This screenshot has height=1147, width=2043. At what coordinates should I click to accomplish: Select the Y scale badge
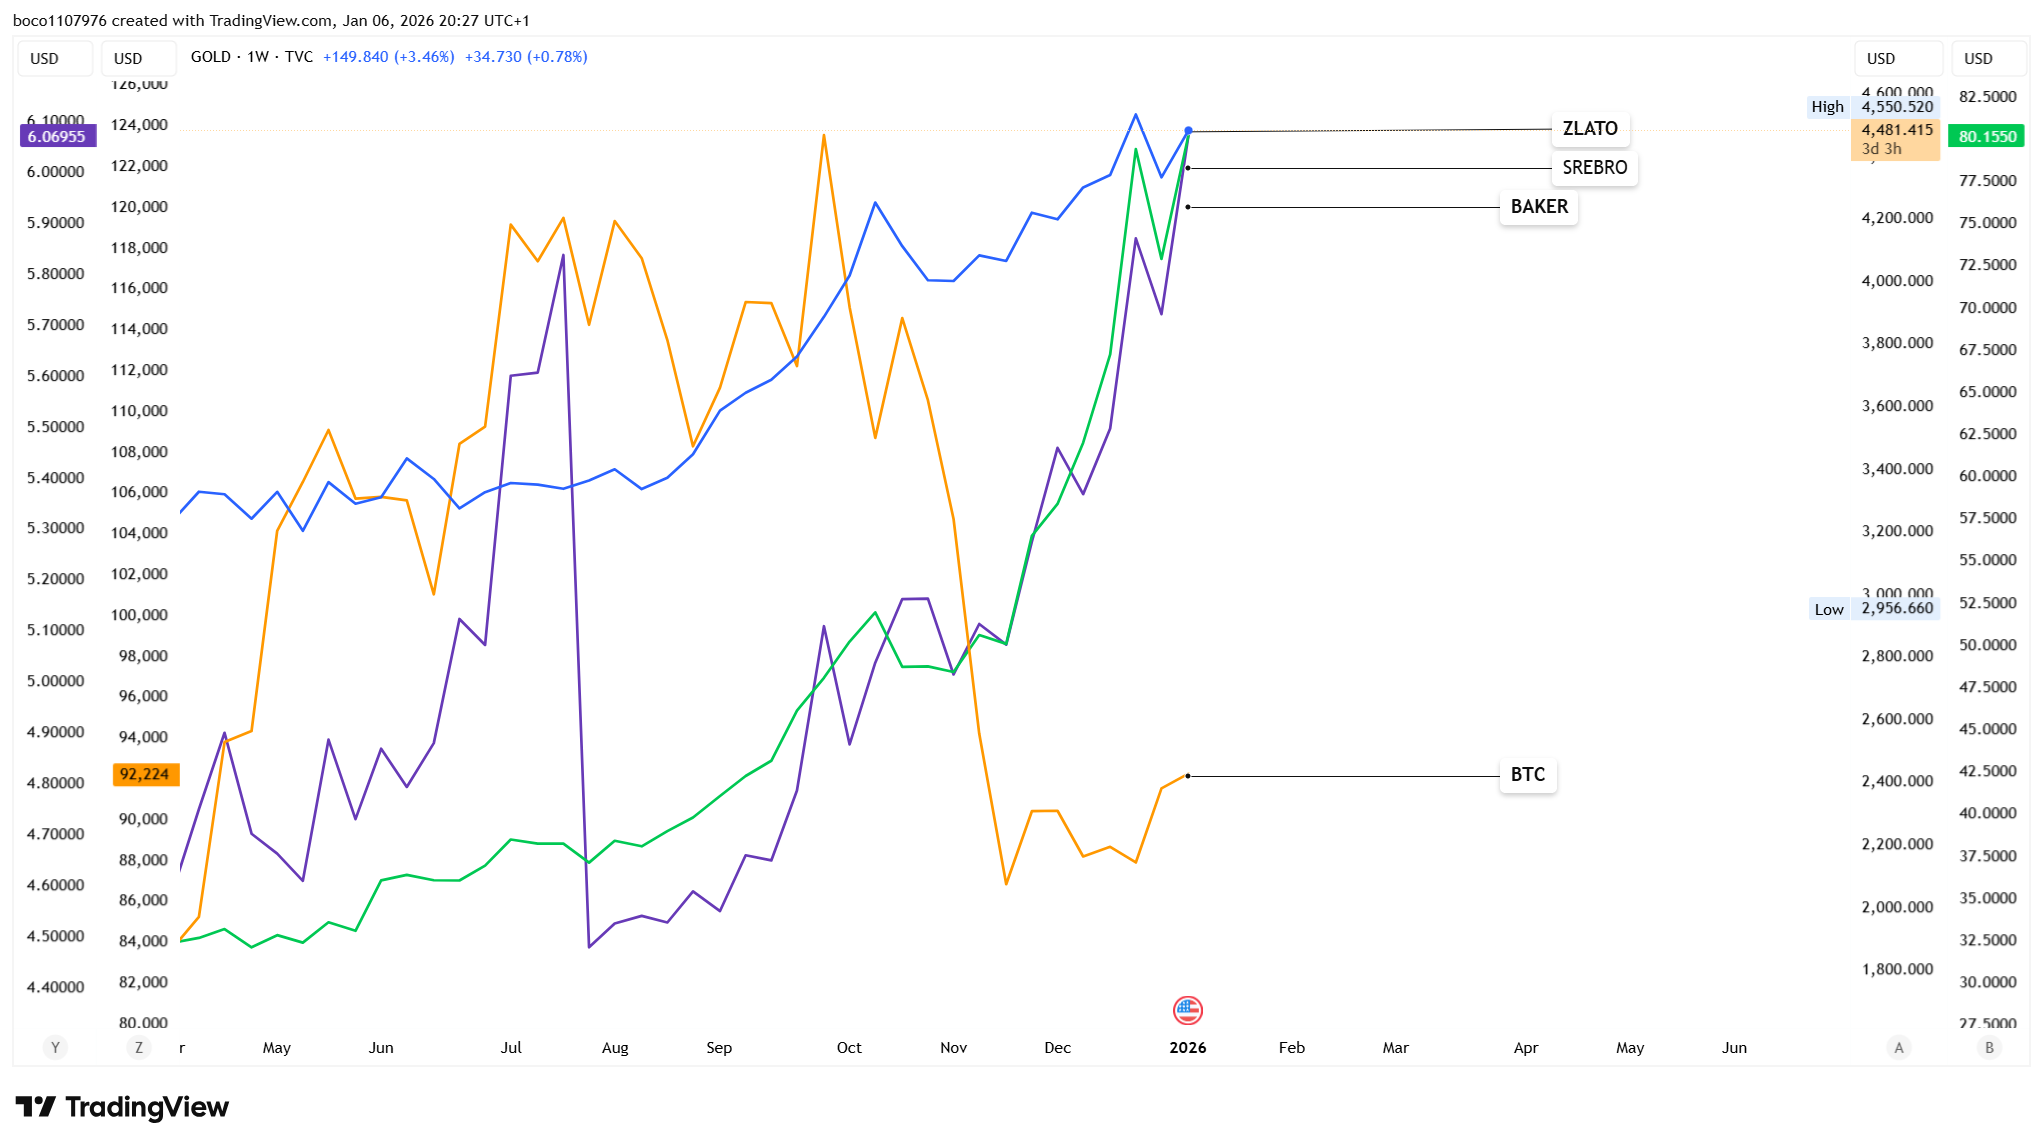click(55, 1047)
